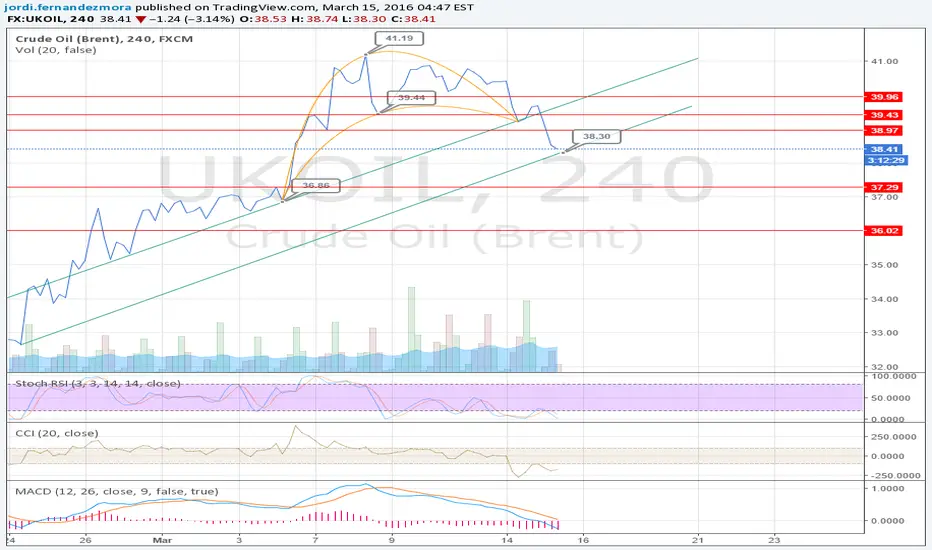Click the 7 date axis label
The image size is (932, 550).
315,540
